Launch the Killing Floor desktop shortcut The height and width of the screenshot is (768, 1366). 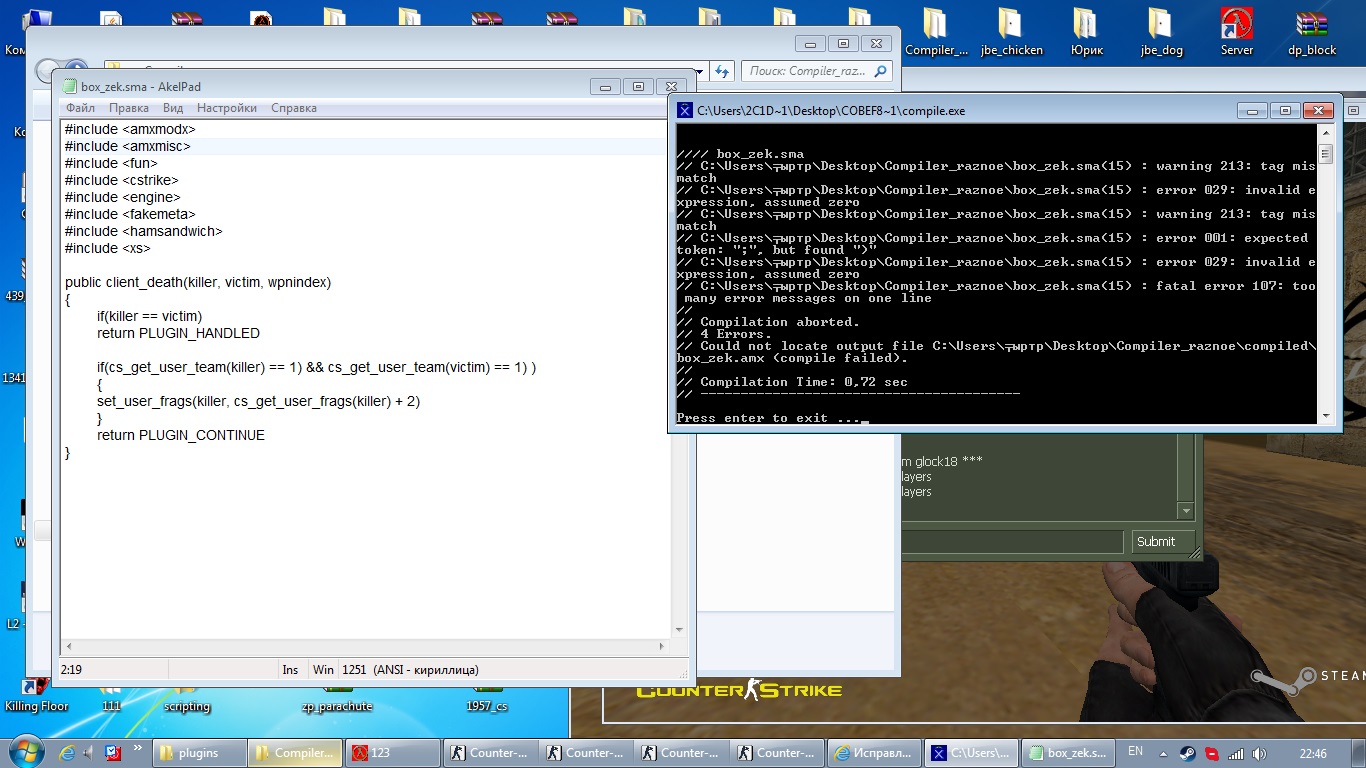click(x=36, y=695)
